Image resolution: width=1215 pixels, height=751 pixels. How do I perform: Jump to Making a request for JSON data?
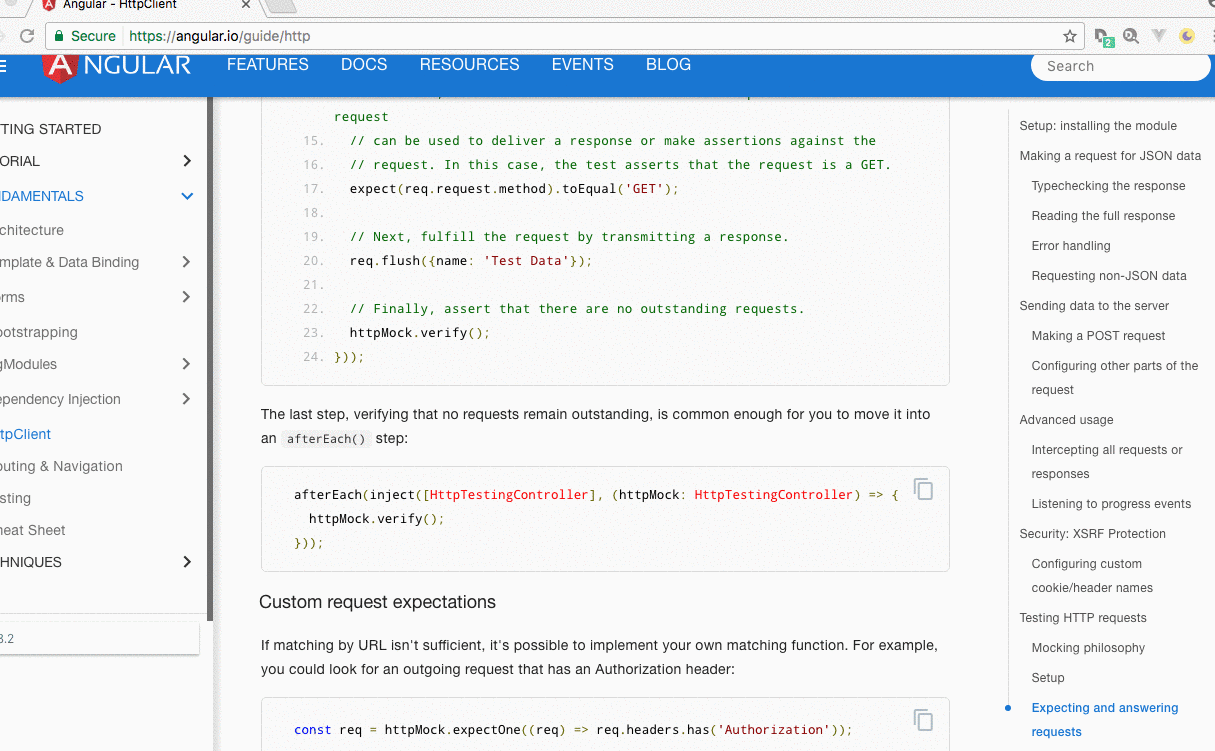point(1110,156)
